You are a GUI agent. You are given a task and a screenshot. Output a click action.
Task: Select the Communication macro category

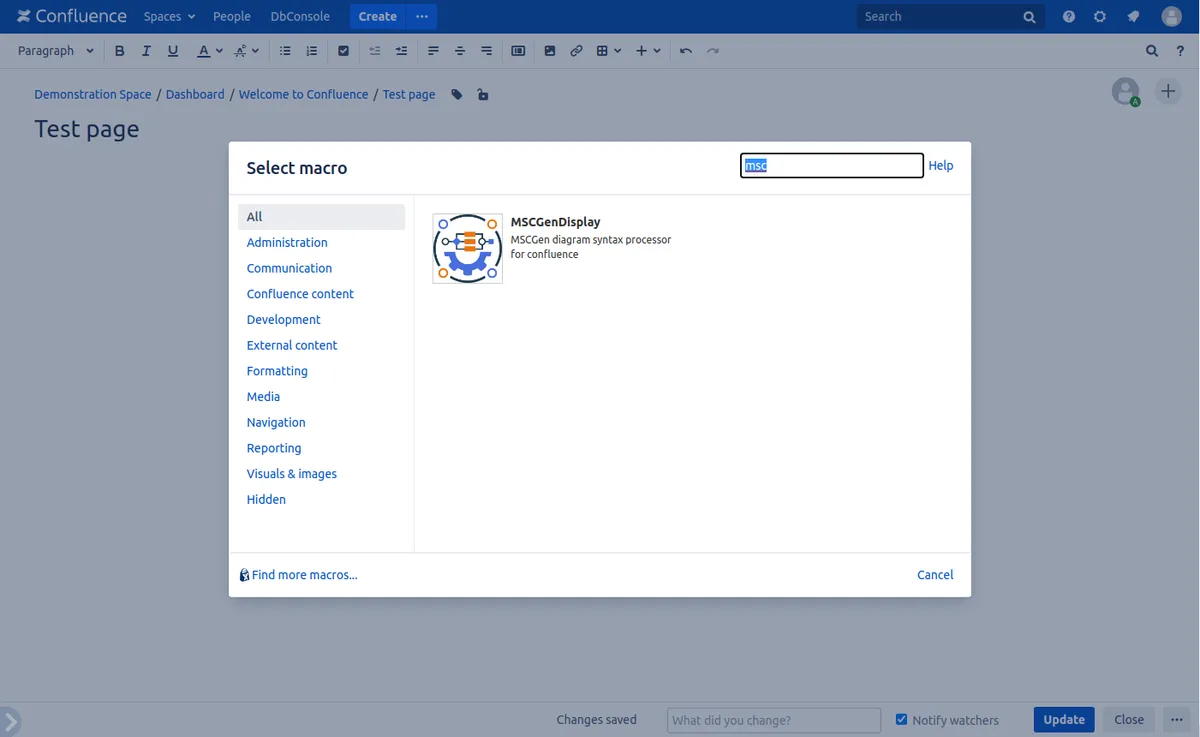tap(289, 268)
